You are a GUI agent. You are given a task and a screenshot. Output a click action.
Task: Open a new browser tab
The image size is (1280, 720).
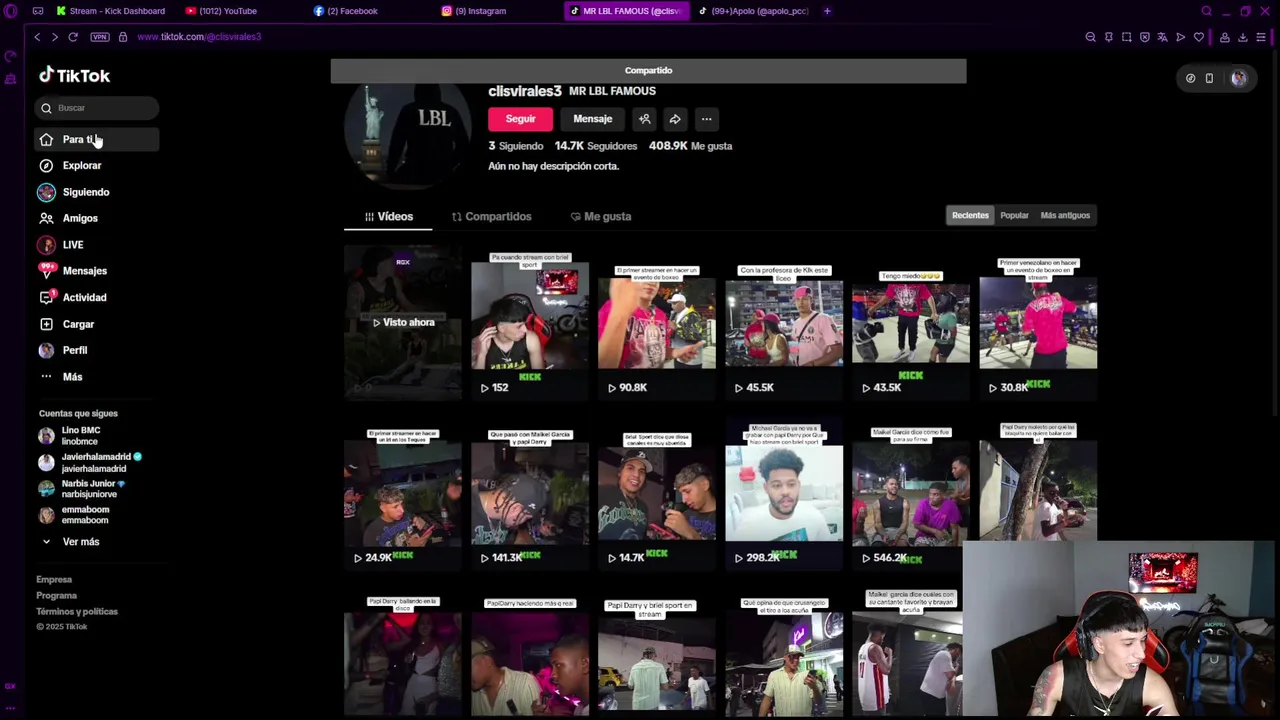tap(827, 11)
